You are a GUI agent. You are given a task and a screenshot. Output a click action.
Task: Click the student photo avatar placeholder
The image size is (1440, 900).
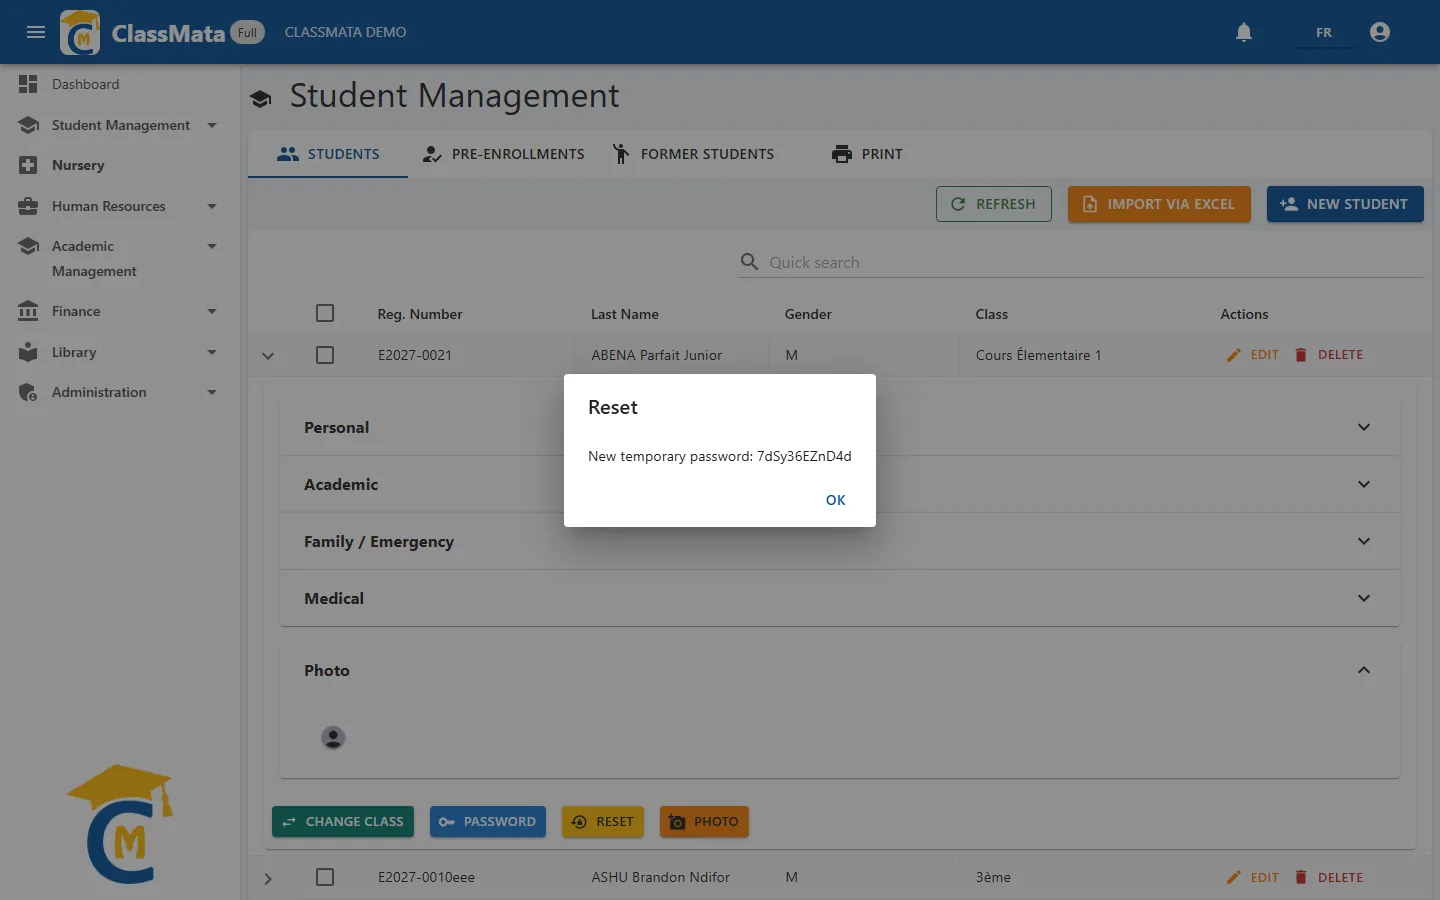(333, 738)
